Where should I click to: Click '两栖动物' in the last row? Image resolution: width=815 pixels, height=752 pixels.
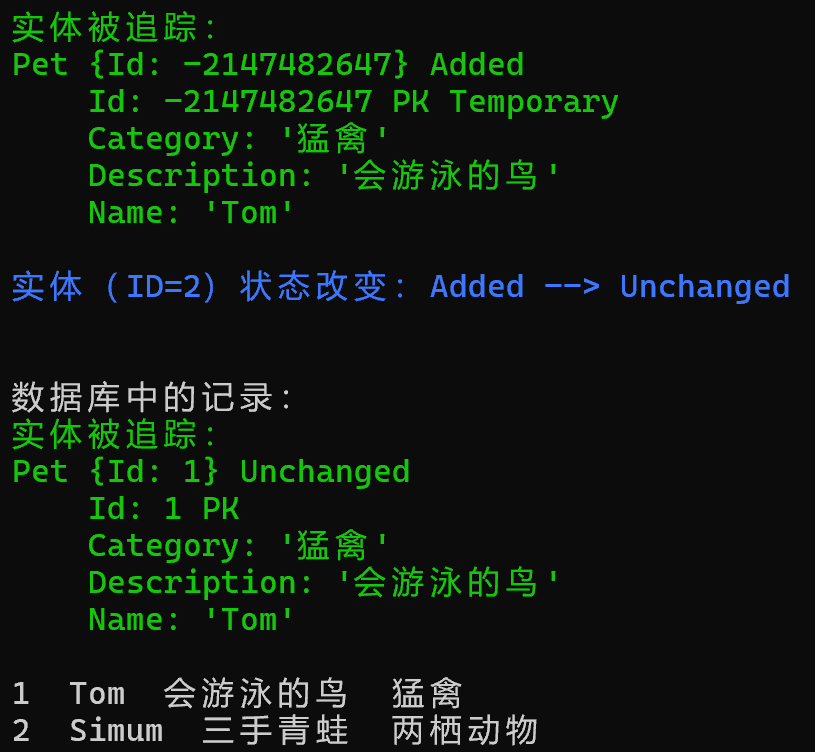click(465, 731)
